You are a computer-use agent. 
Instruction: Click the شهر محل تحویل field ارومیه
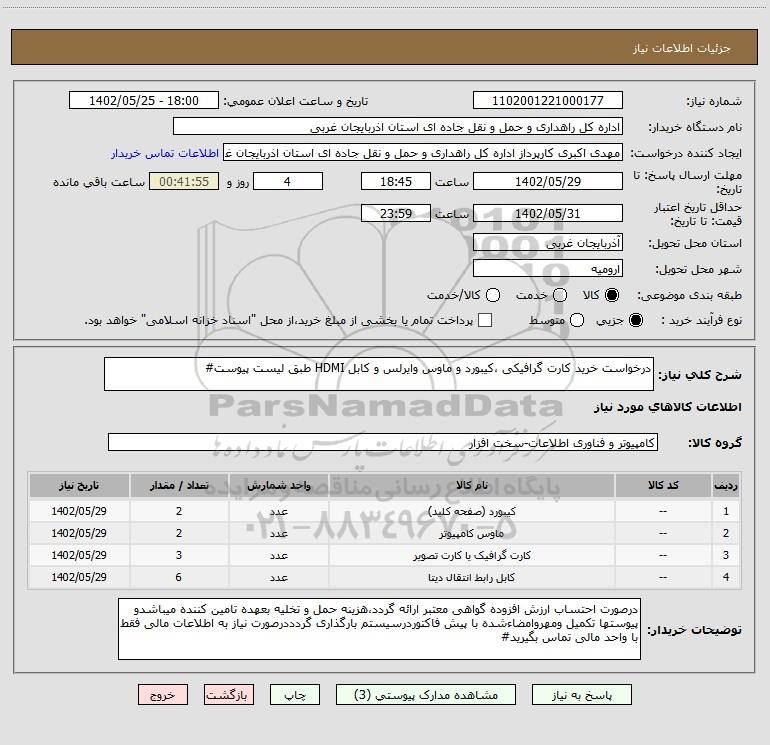(x=548, y=268)
